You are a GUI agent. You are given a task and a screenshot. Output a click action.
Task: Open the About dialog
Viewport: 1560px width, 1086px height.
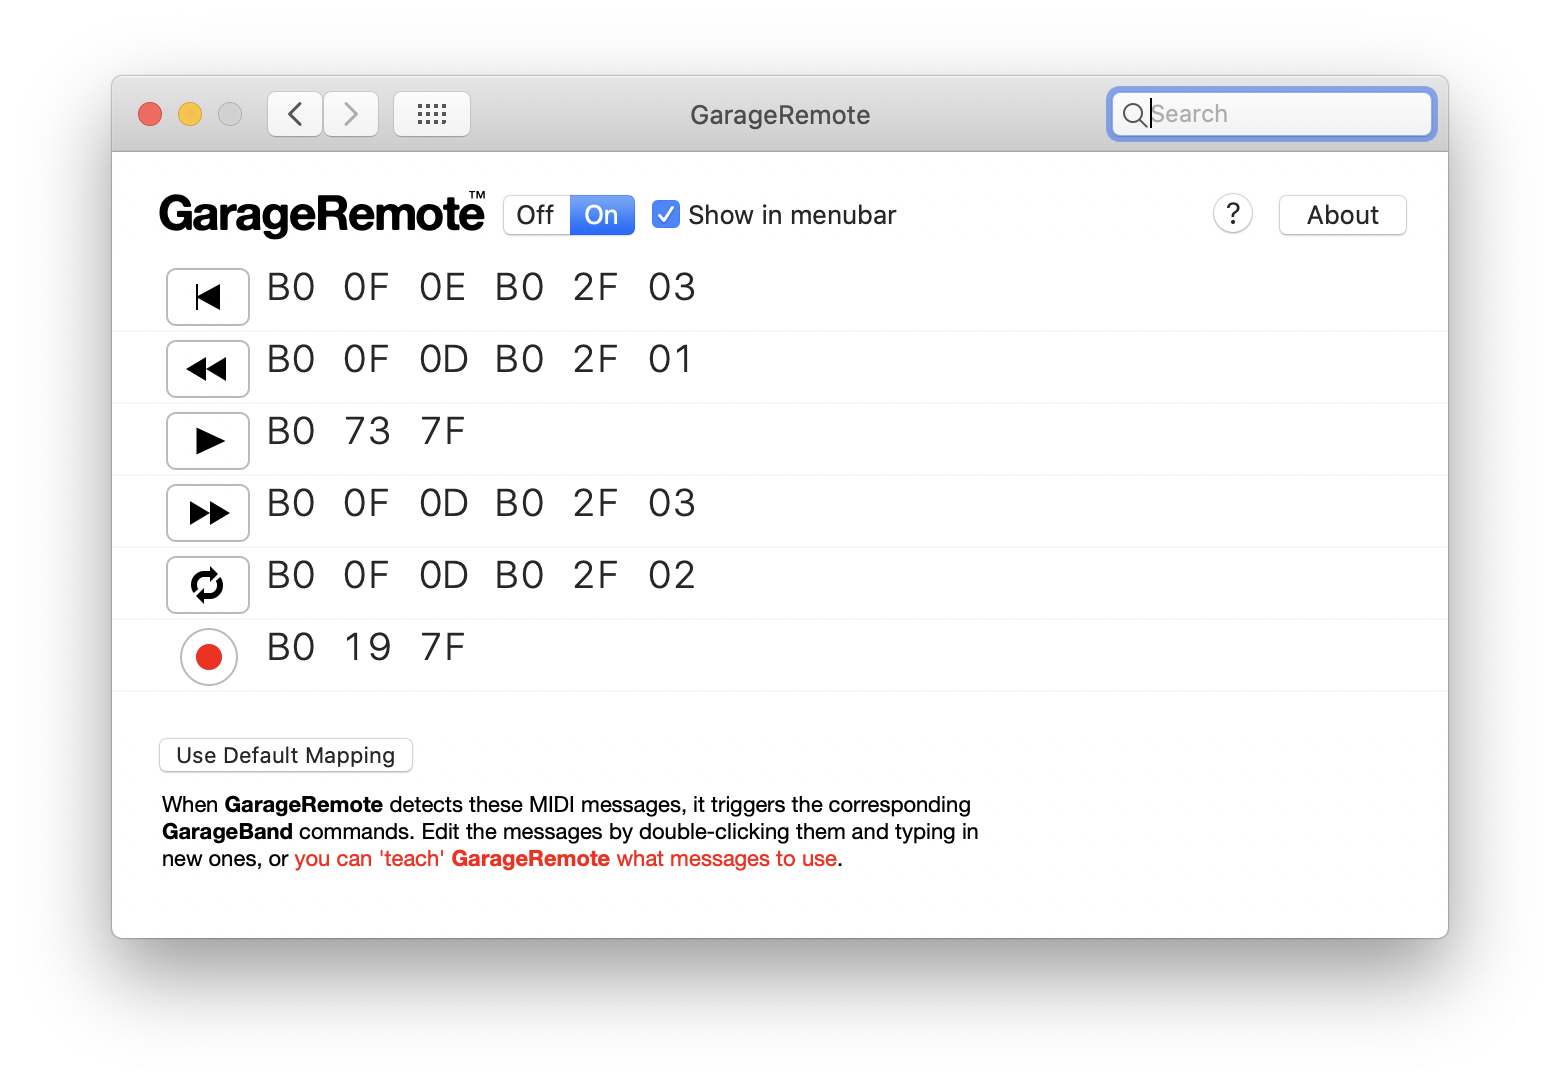(x=1343, y=215)
